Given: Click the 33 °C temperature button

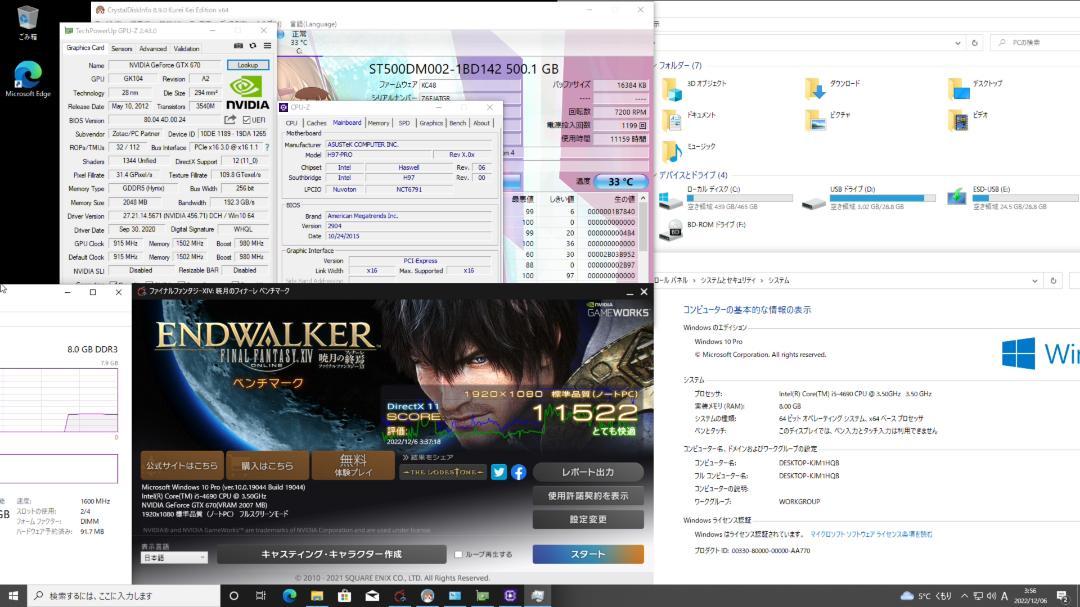Looking at the screenshot, I should click(621, 182).
